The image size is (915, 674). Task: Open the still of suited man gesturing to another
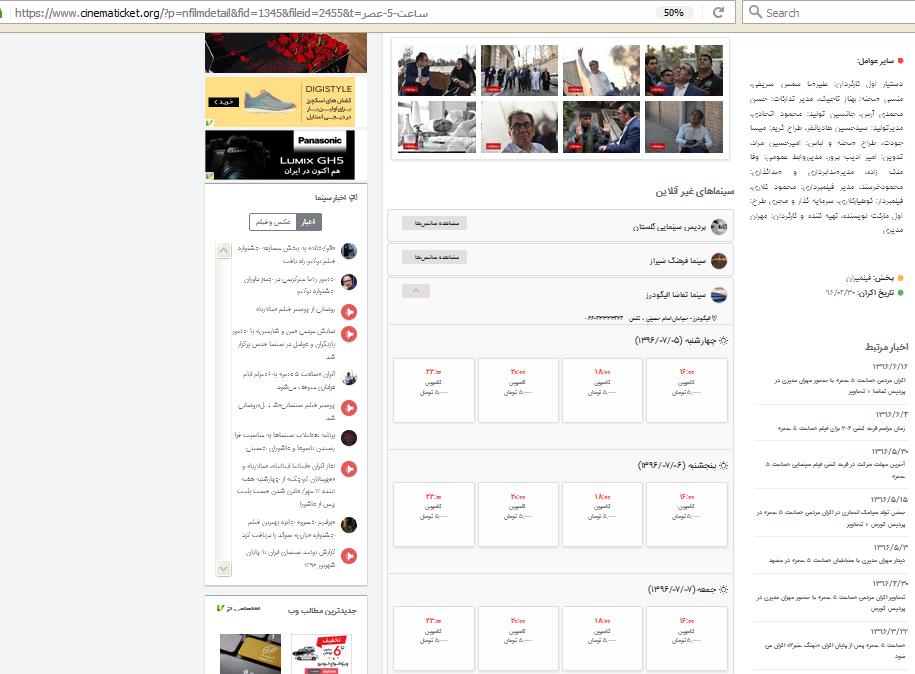[x=602, y=127]
